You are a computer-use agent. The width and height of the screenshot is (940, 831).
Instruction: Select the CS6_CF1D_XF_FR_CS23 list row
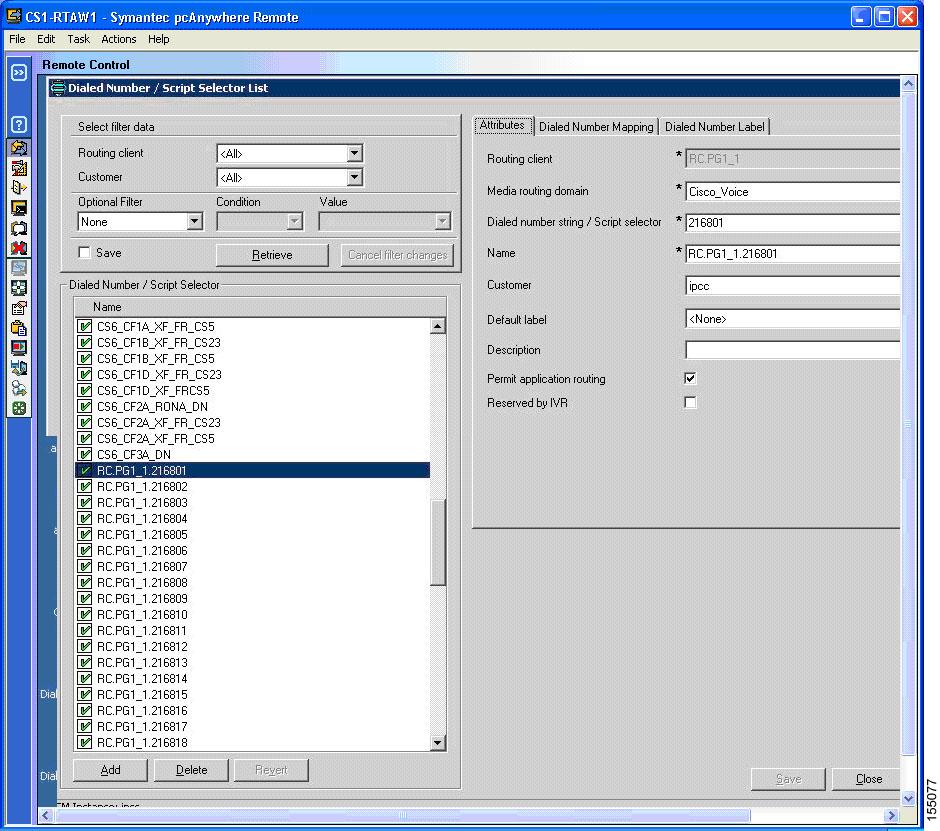pos(253,375)
